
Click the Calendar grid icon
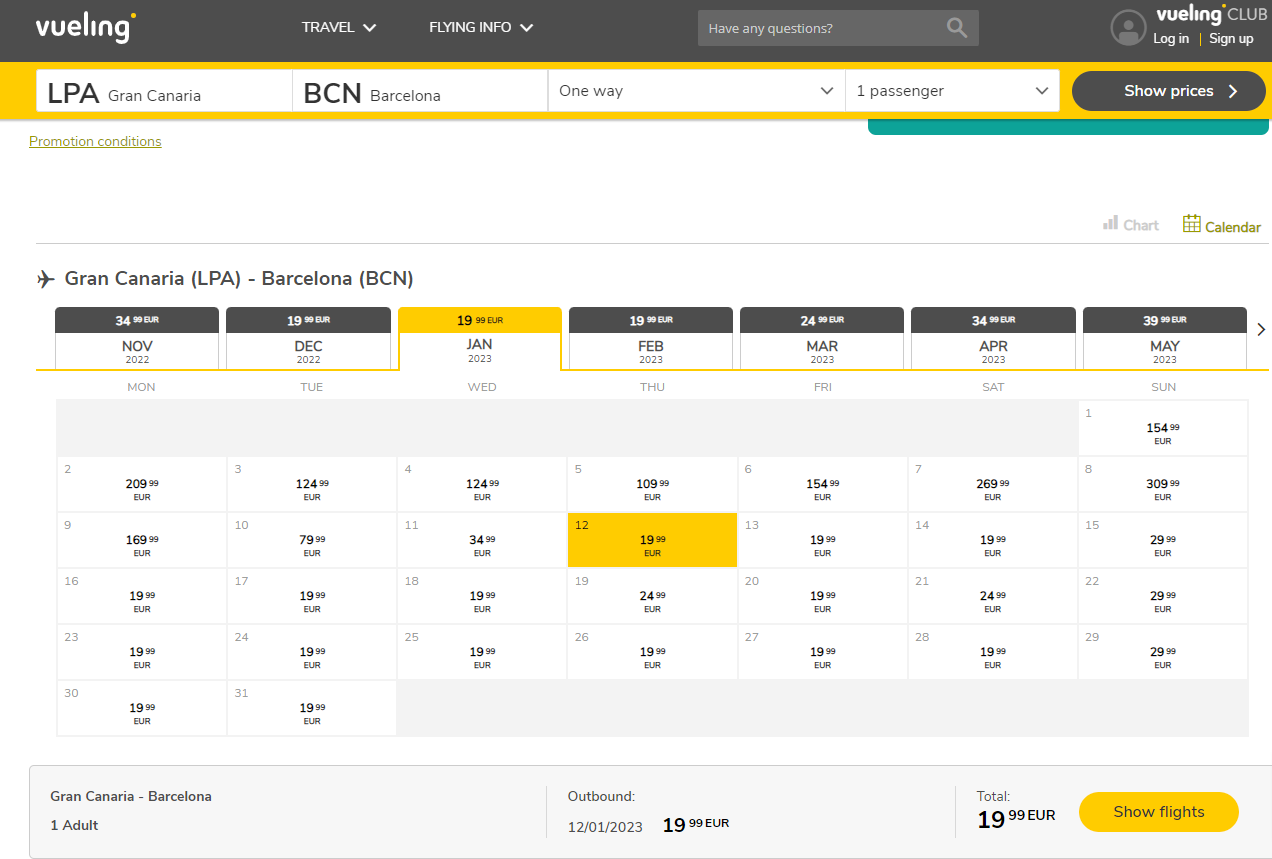tap(1191, 223)
